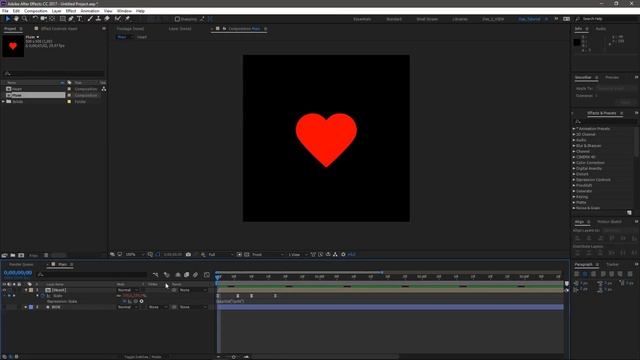Select the Eraser tool

(107, 19)
